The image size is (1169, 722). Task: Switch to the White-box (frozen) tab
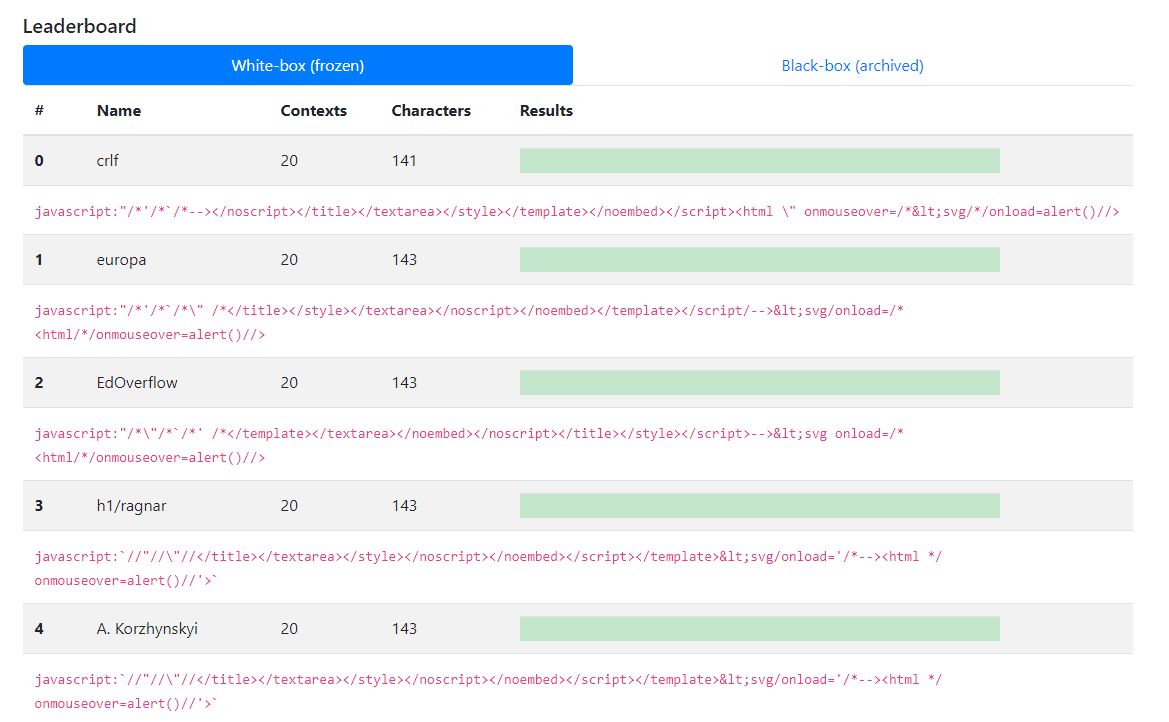coord(297,66)
